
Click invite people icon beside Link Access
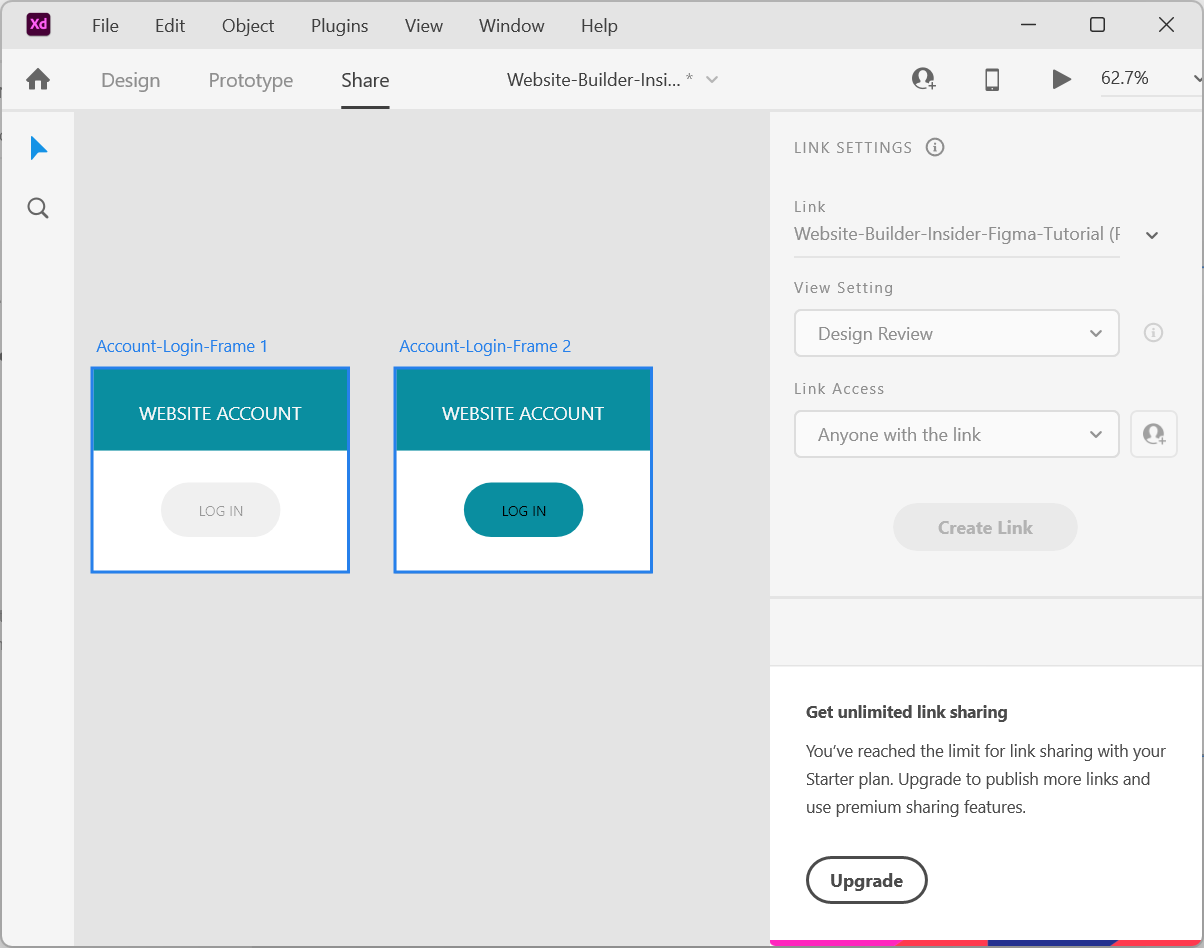point(1153,434)
